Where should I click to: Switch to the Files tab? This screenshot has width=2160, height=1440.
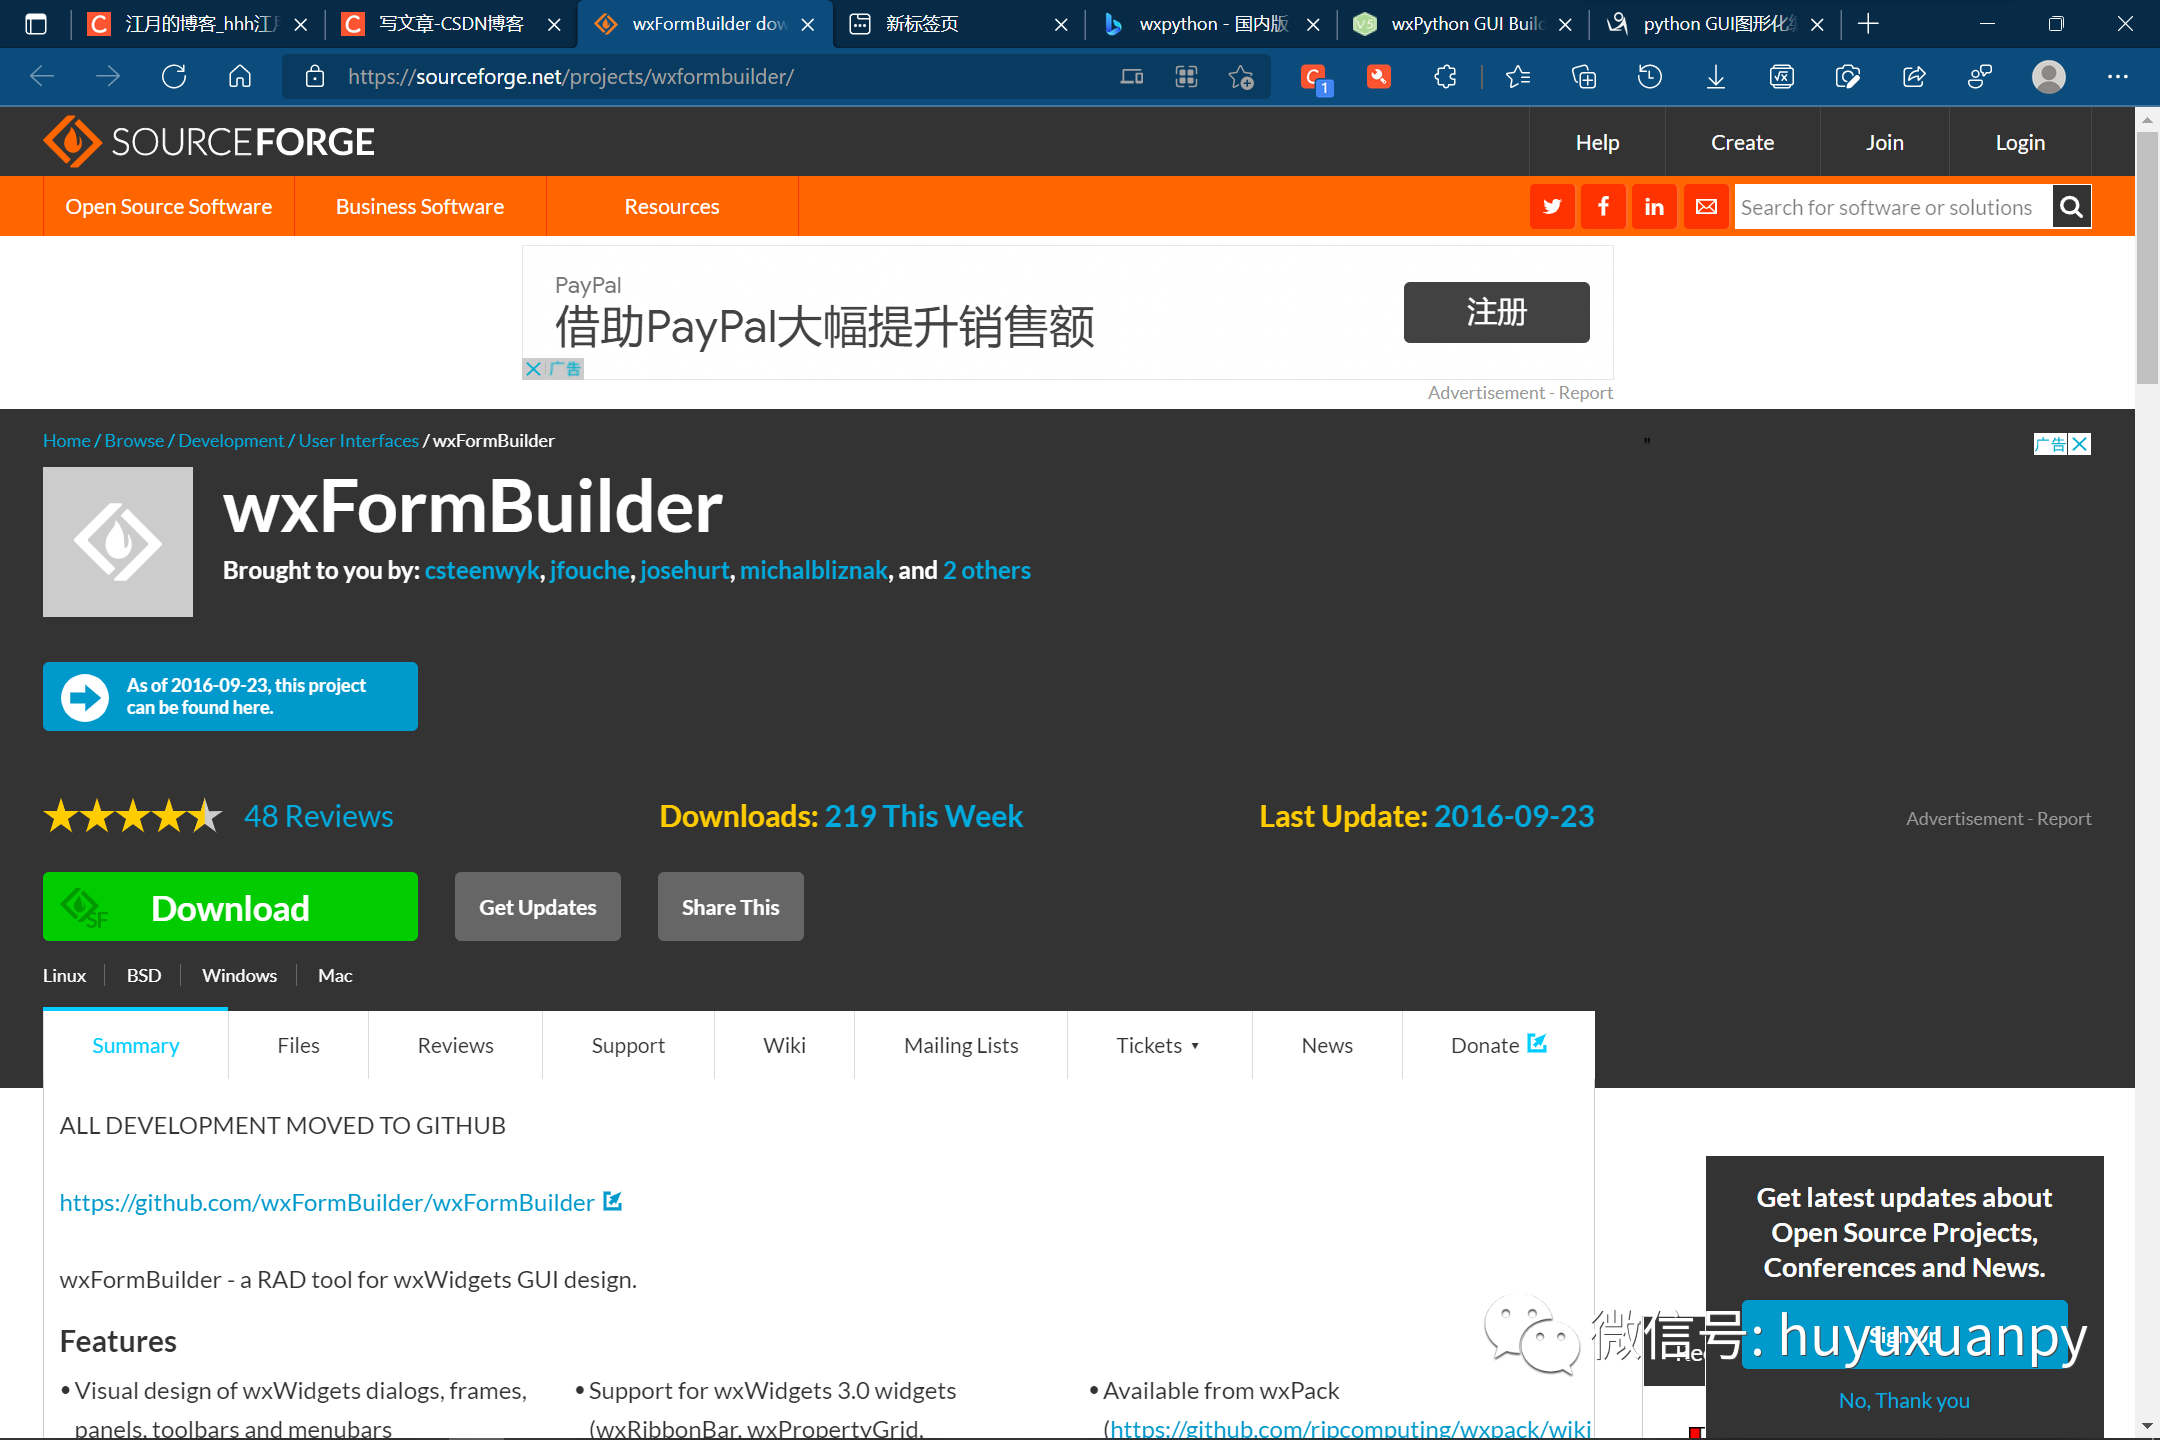pyautogui.click(x=298, y=1045)
